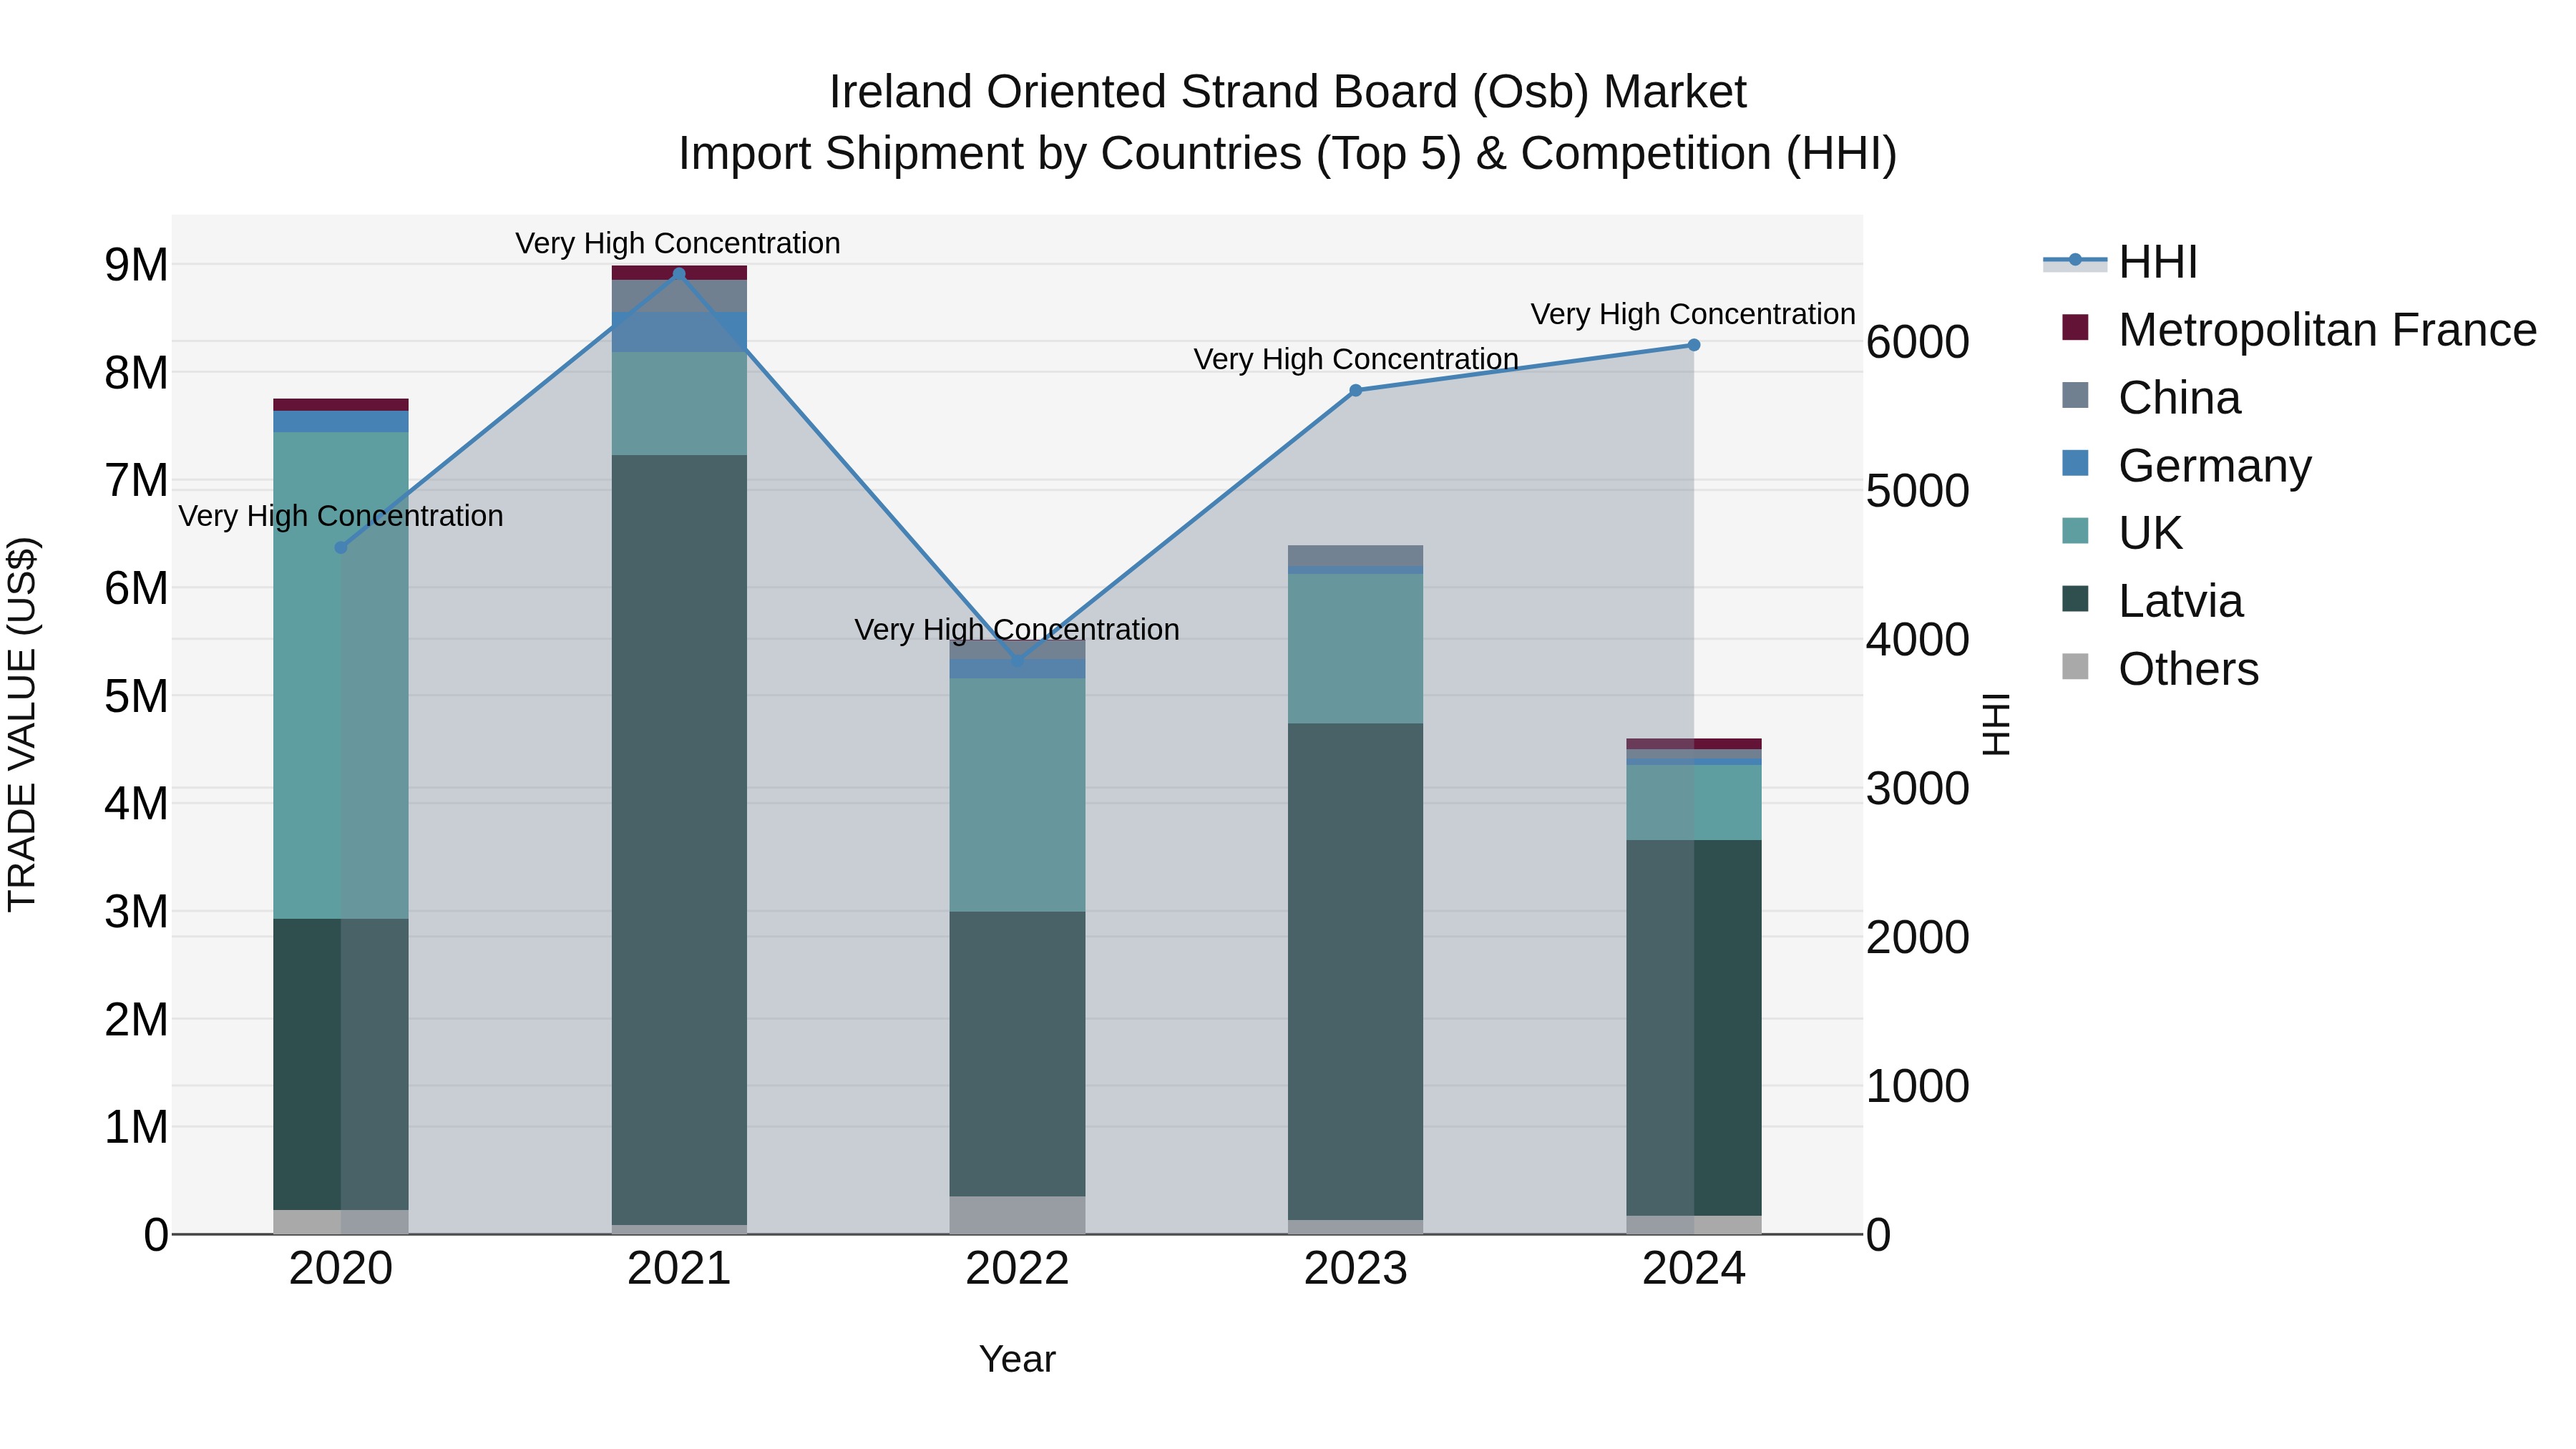This screenshot has height=1449, width=2576.
Task: Toggle the Others legend entry
Action: [2160, 668]
